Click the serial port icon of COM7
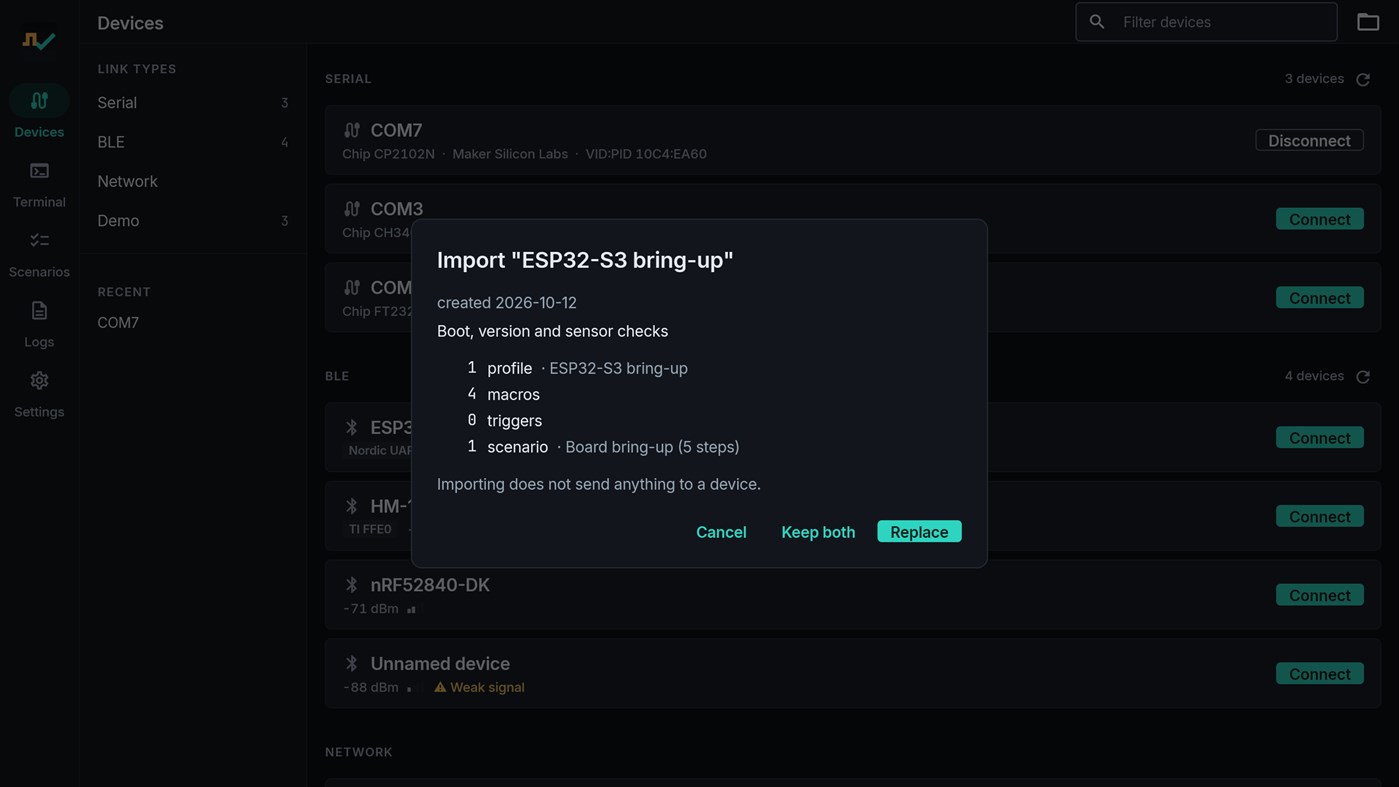Viewport: 1399px width, 787px height. 352,130
